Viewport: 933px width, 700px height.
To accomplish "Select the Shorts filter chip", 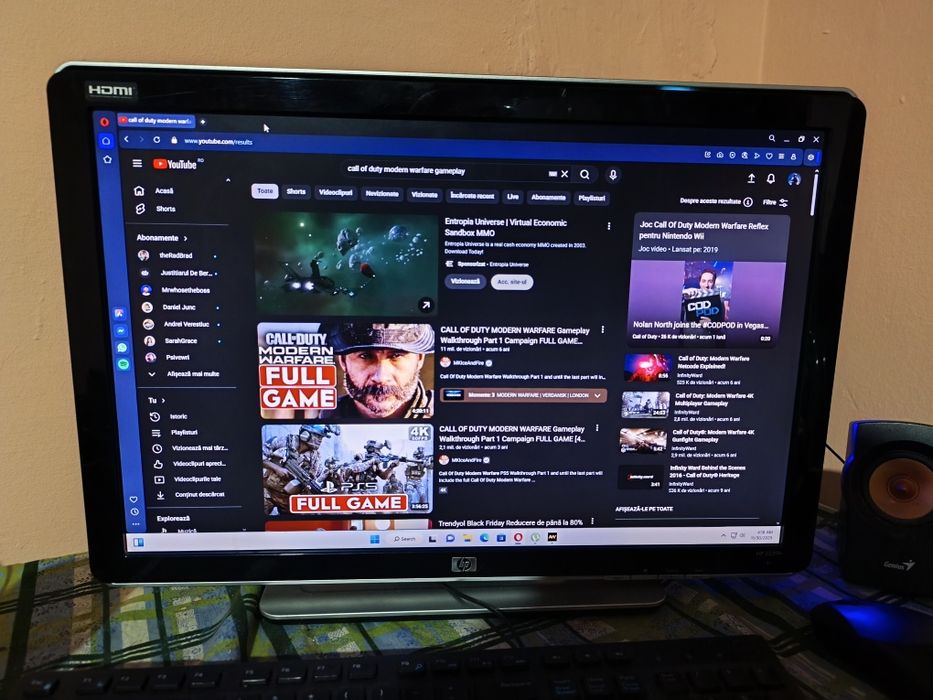I will point(296,192).
